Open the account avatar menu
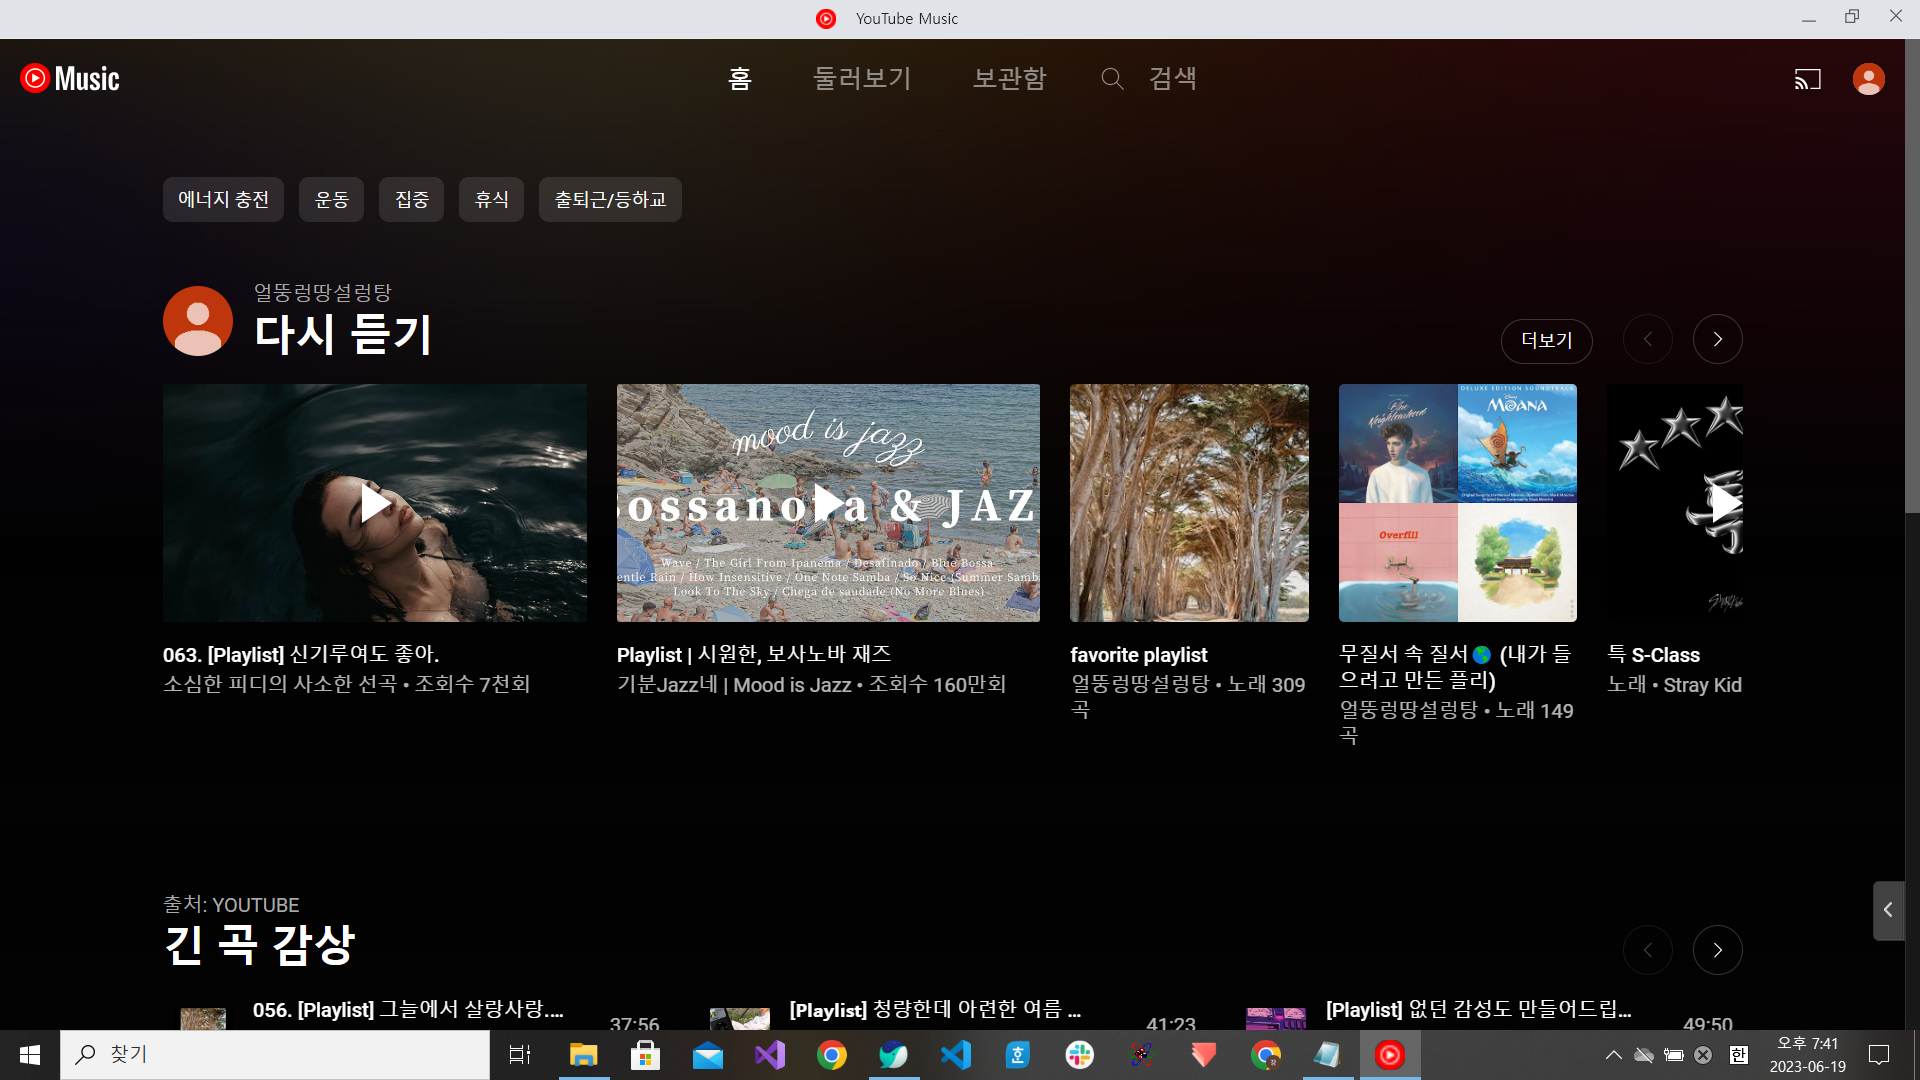The height and width of the screenshot is (1080, 1920). [x=1868, y=79]
